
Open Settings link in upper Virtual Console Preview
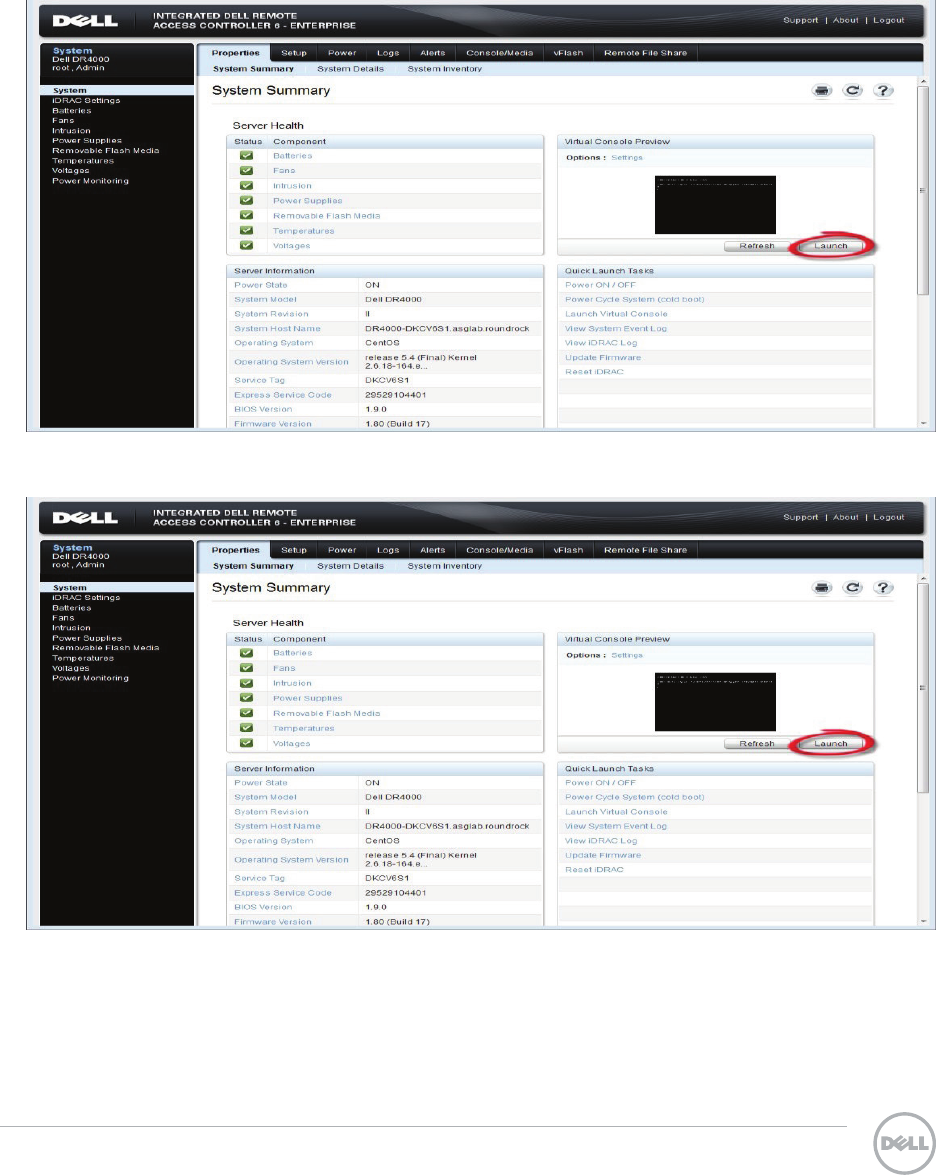[x=626, y=158]
